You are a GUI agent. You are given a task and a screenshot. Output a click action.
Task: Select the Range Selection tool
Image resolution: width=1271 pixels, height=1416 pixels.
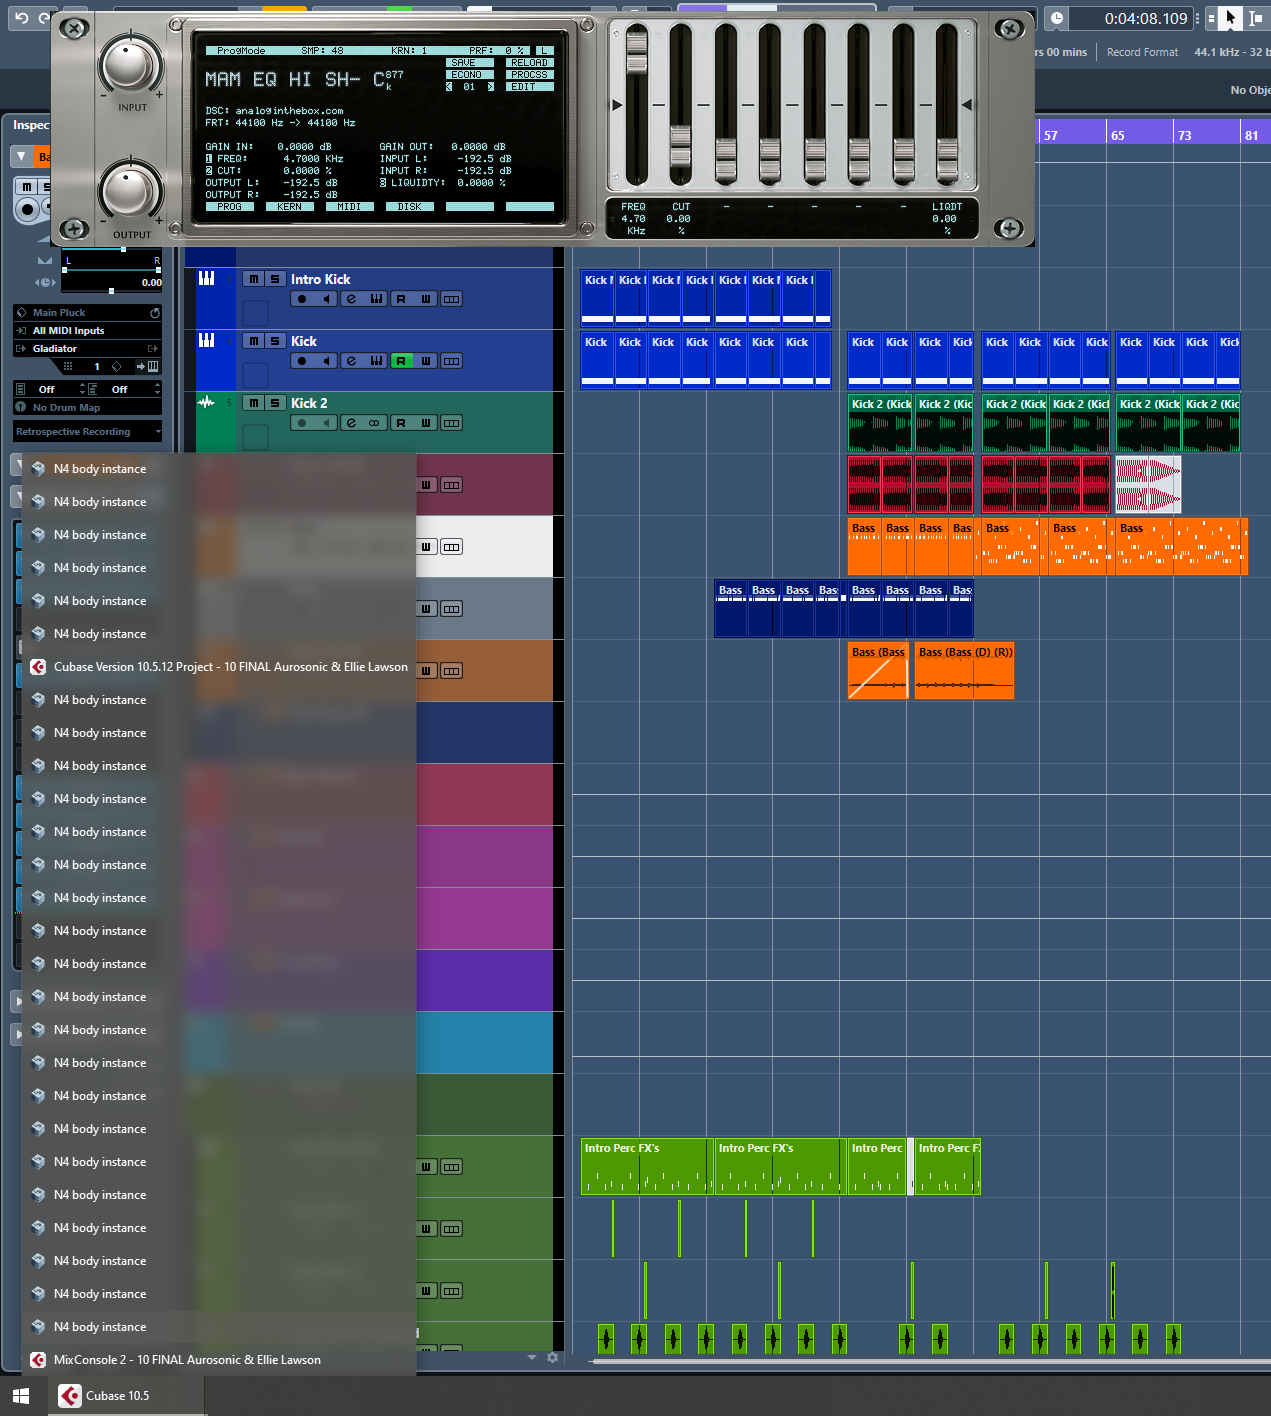[1255, 18]
